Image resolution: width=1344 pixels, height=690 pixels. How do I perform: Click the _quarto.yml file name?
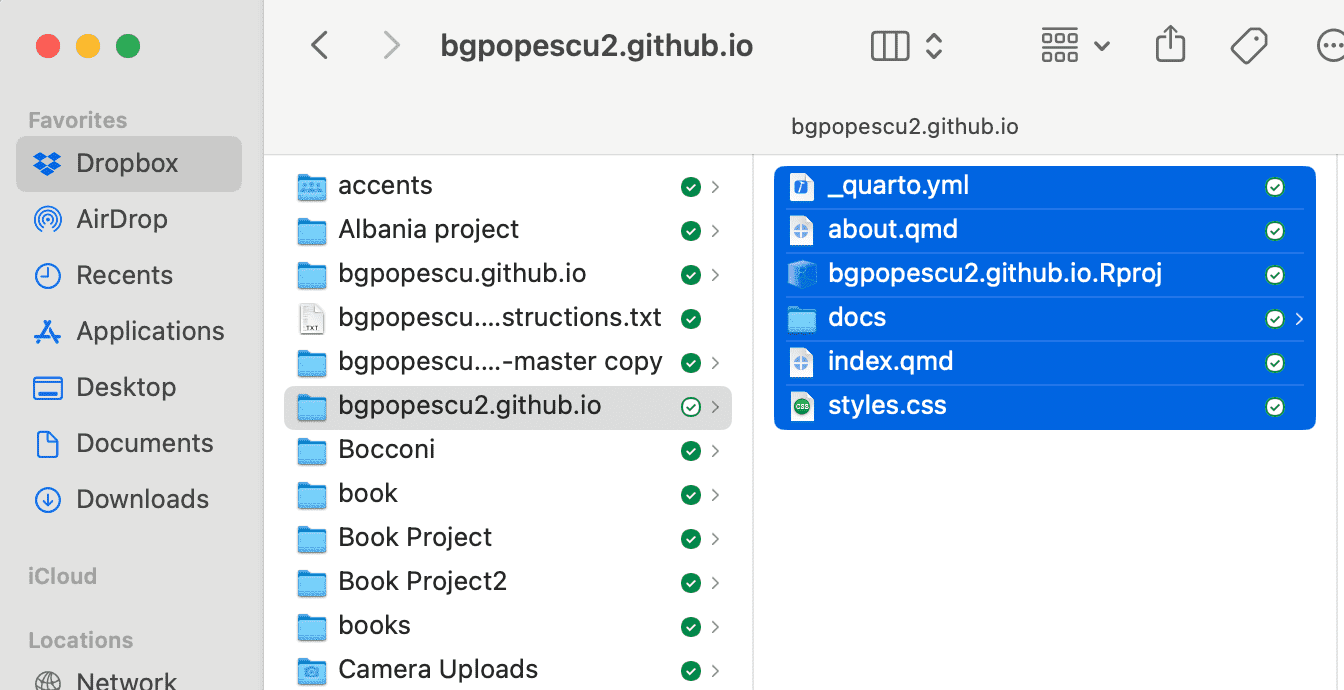[x=898, y=186]
